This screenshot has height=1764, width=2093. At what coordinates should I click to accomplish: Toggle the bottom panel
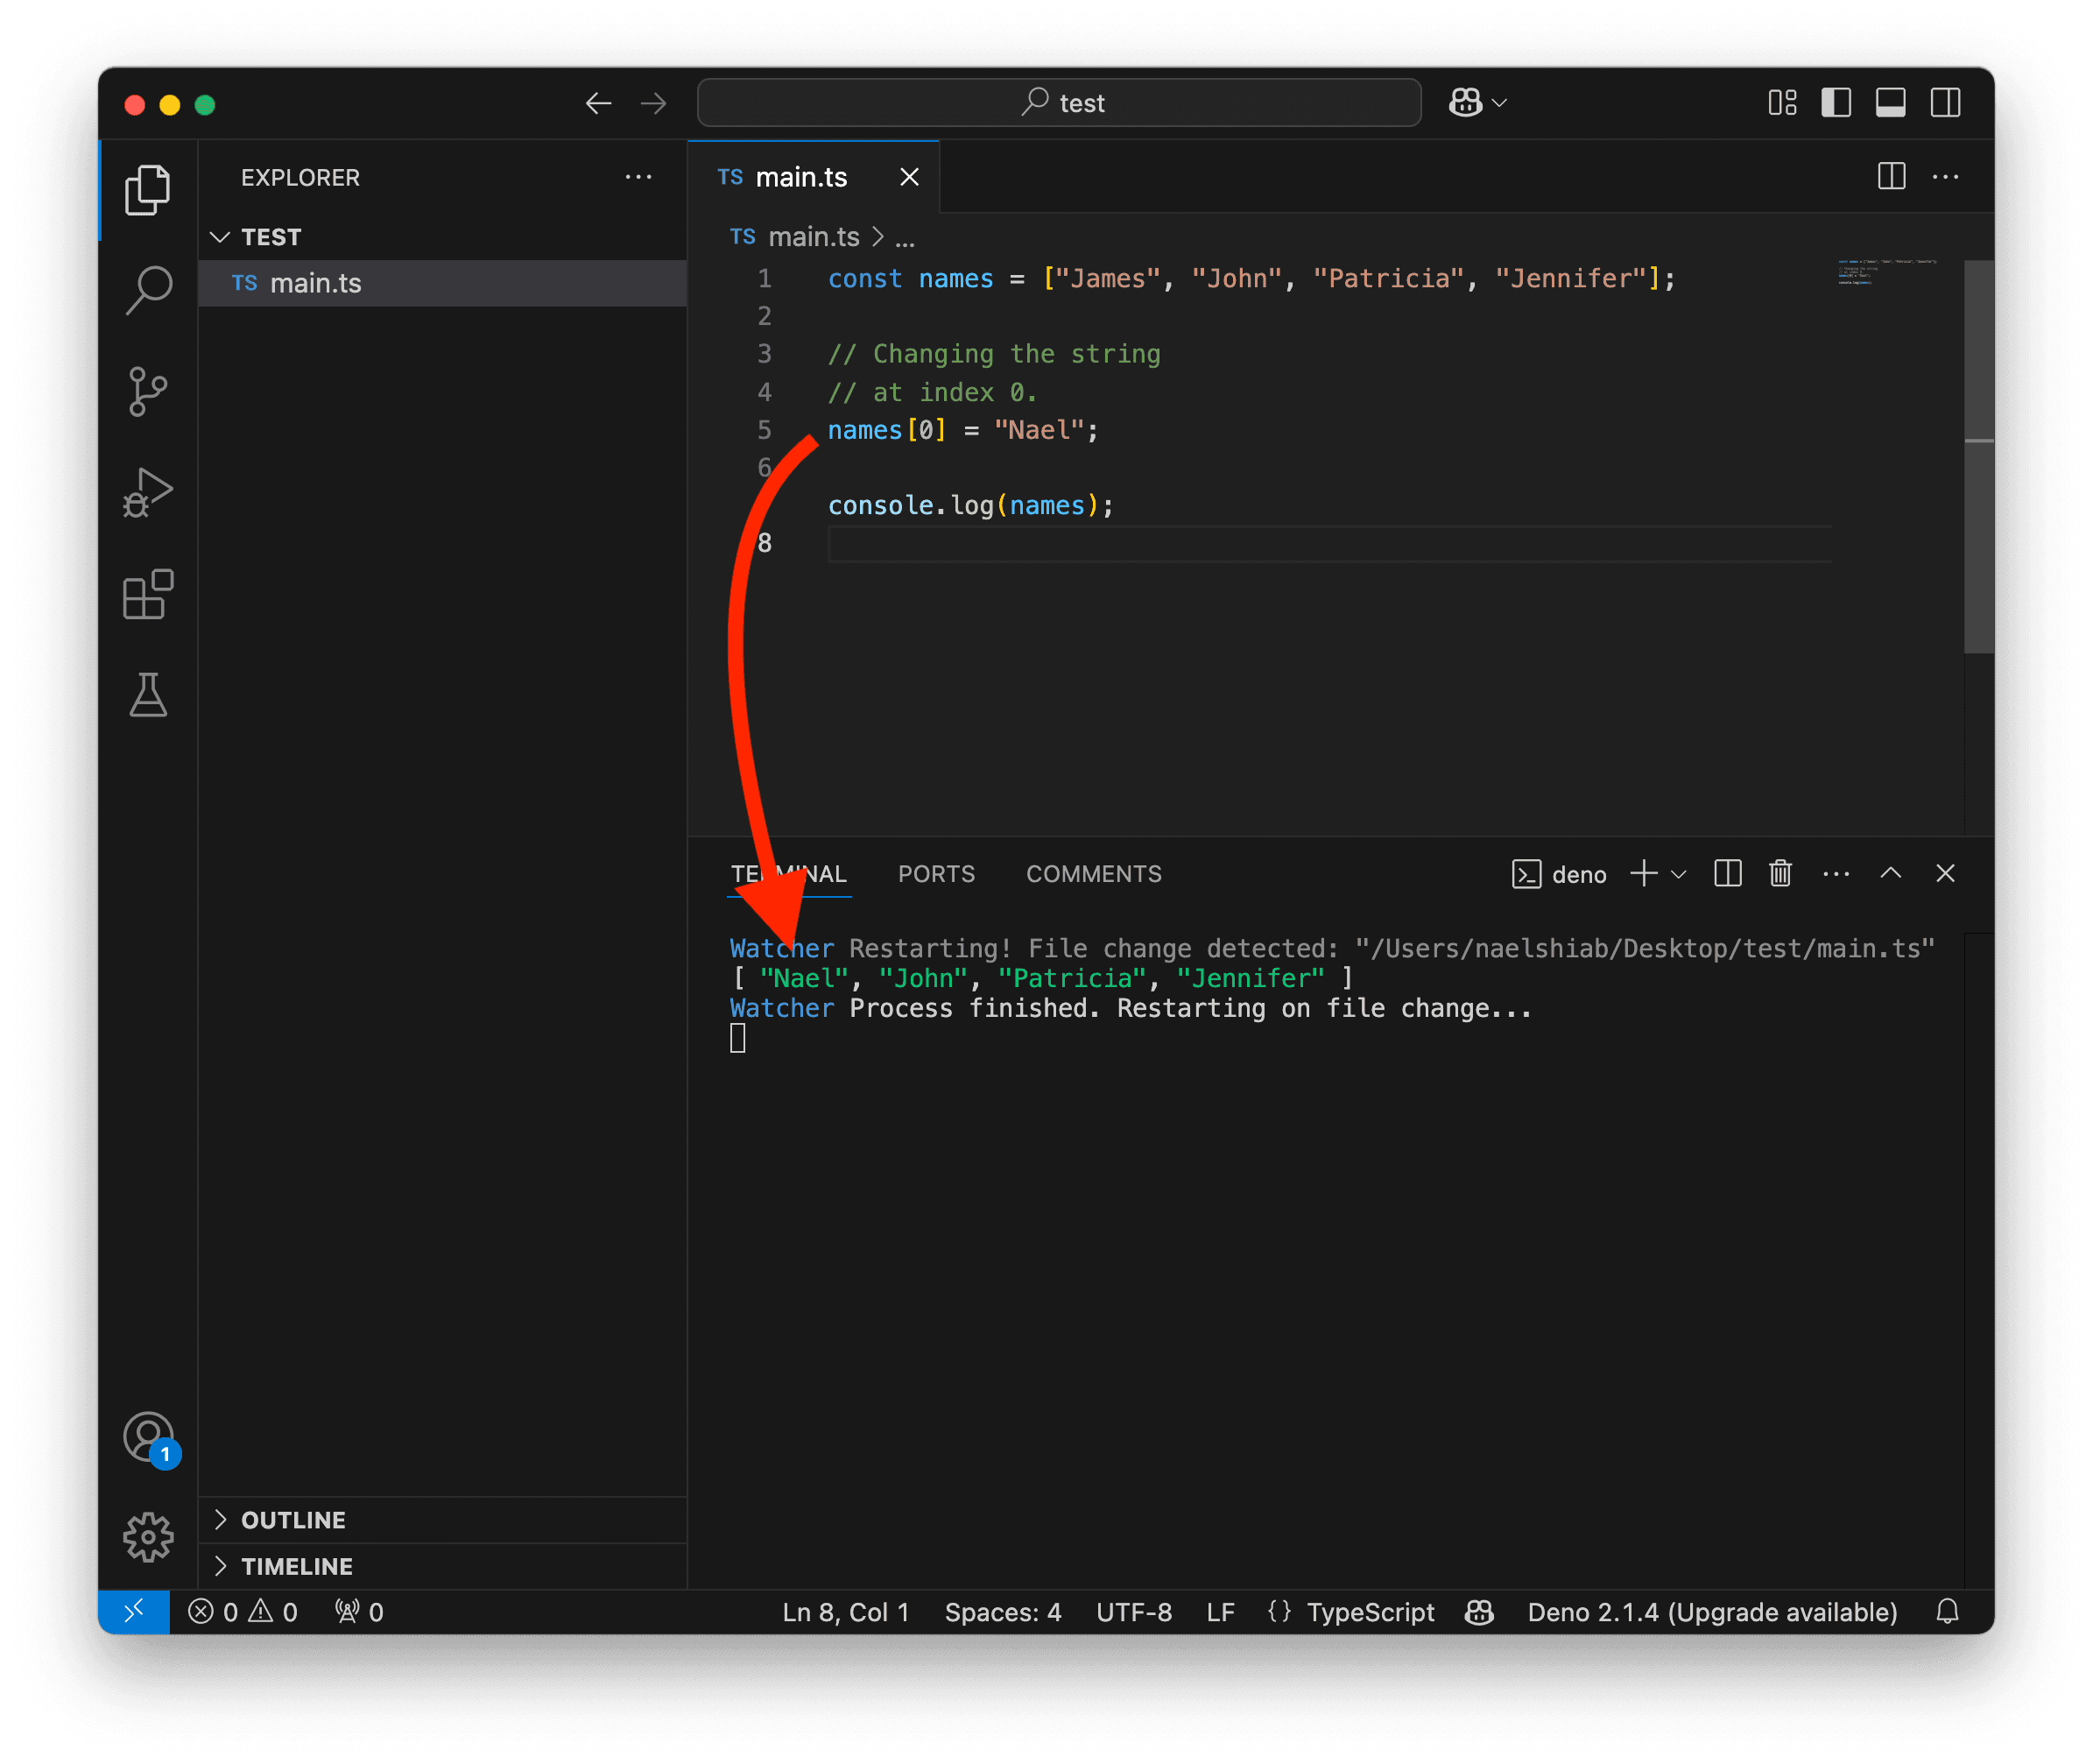click(1890, 103)
